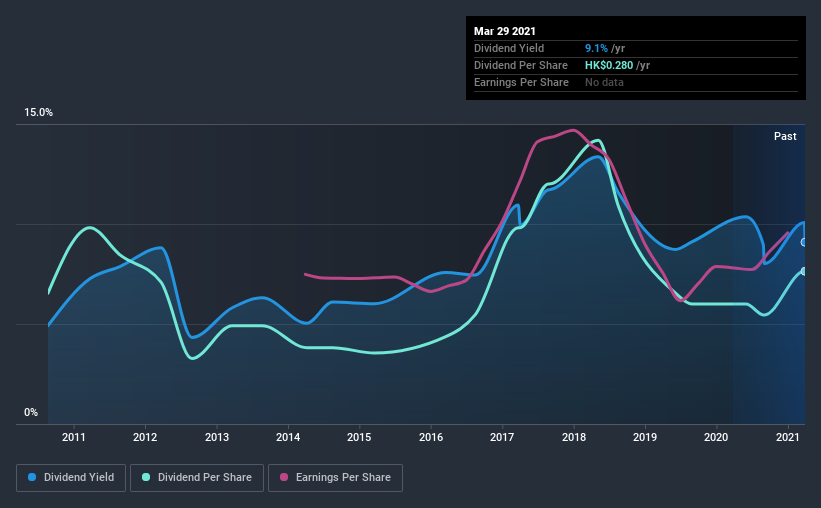This screenshot has height=508, width=821.
Task: Click the 2016 x-axis year label
Action: click(431, 437)
